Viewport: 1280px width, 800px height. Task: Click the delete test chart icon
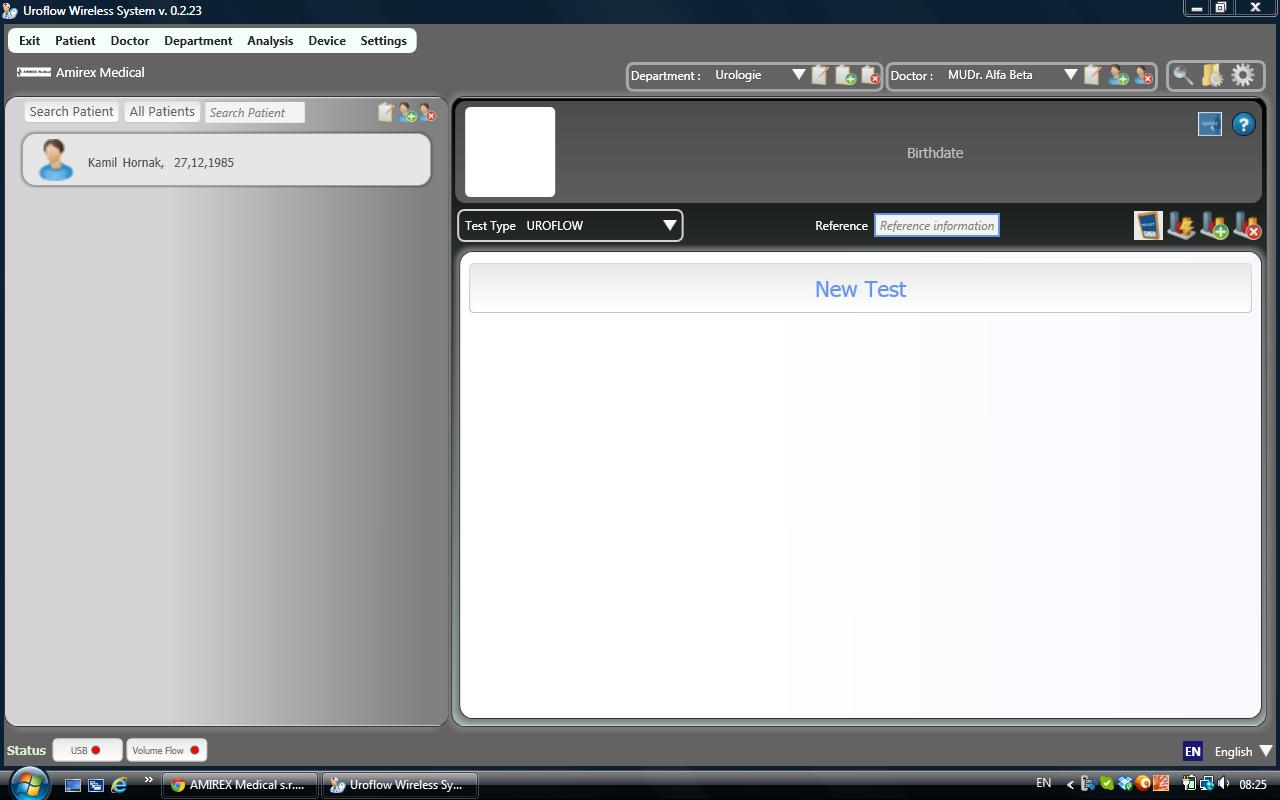(1247, 226)
